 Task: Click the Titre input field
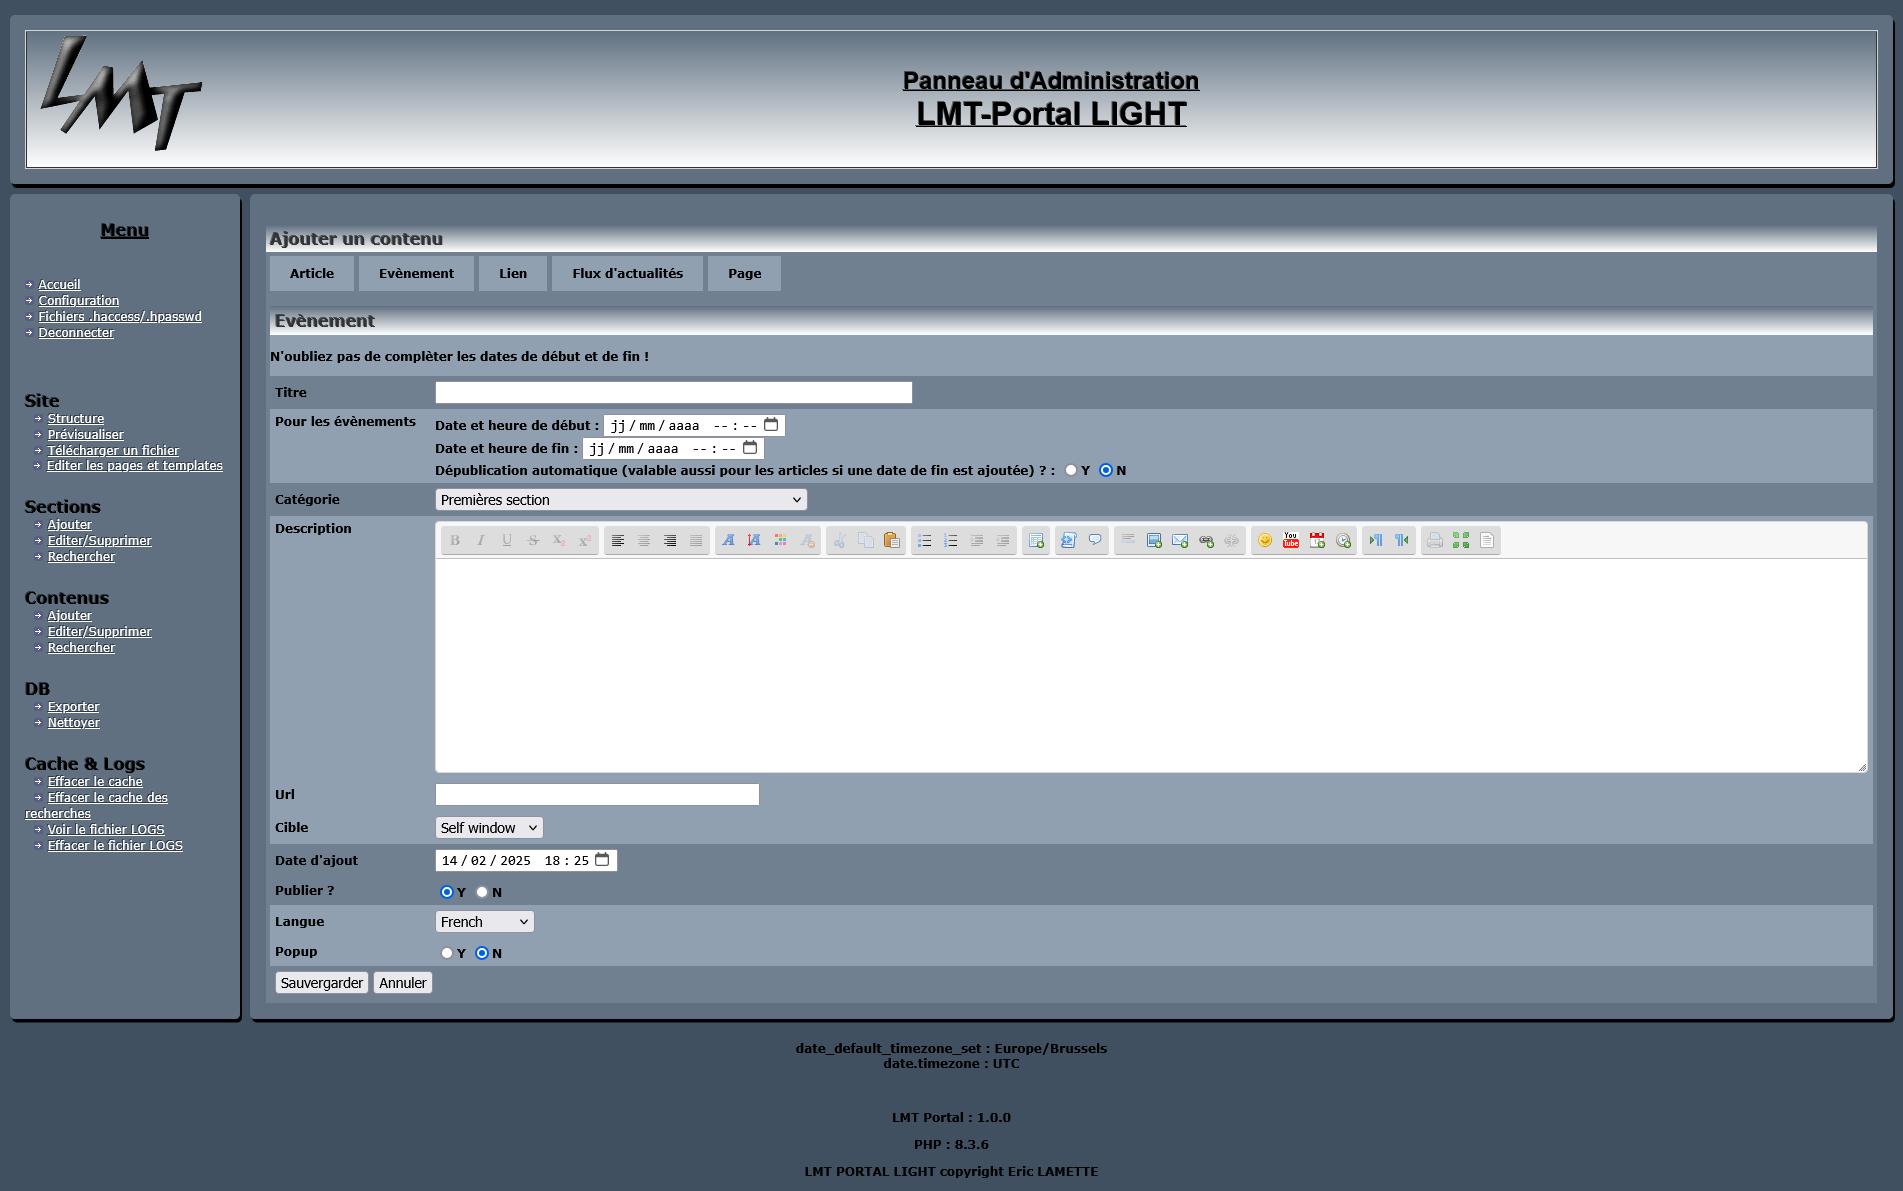tap(673, 393)
